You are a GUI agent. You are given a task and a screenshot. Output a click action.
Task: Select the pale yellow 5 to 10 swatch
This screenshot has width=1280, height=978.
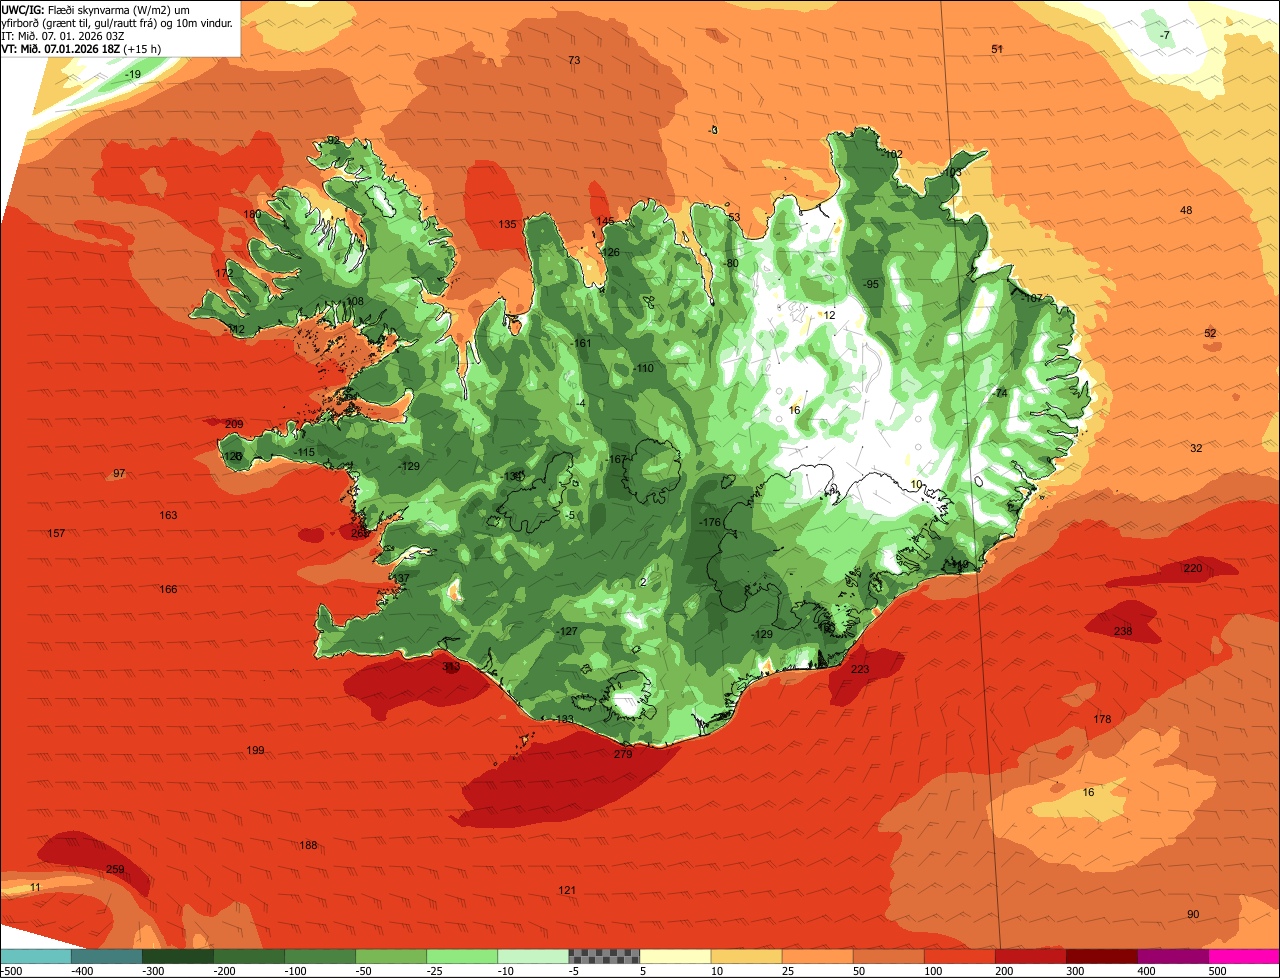pos(675,956)
